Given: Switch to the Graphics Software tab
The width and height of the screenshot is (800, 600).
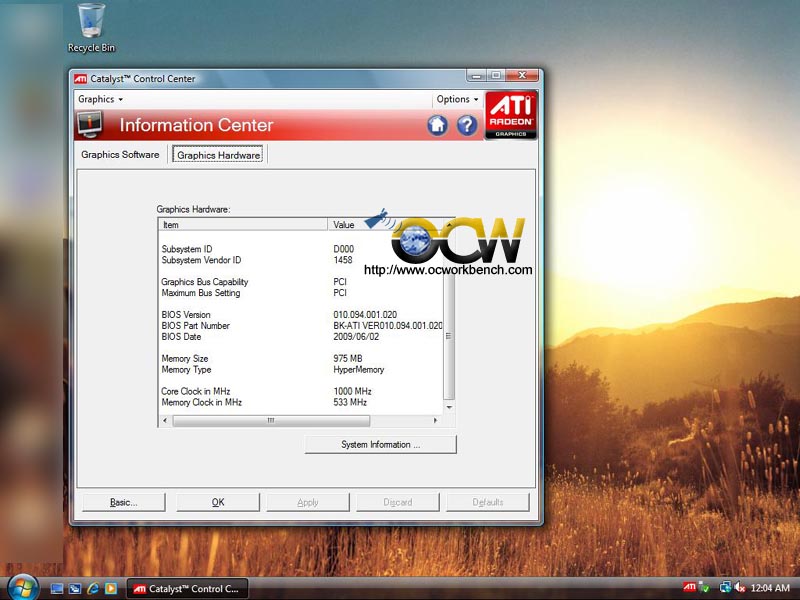Looking at the screenshot, I should (120, 155).
